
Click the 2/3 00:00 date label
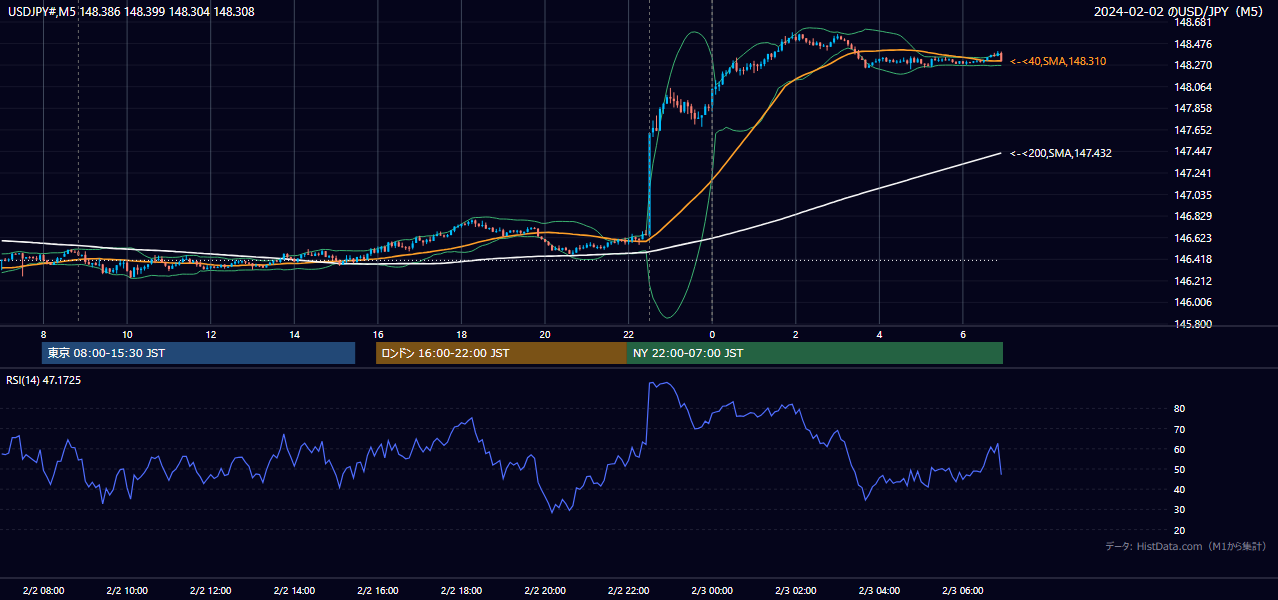(712, 591)
